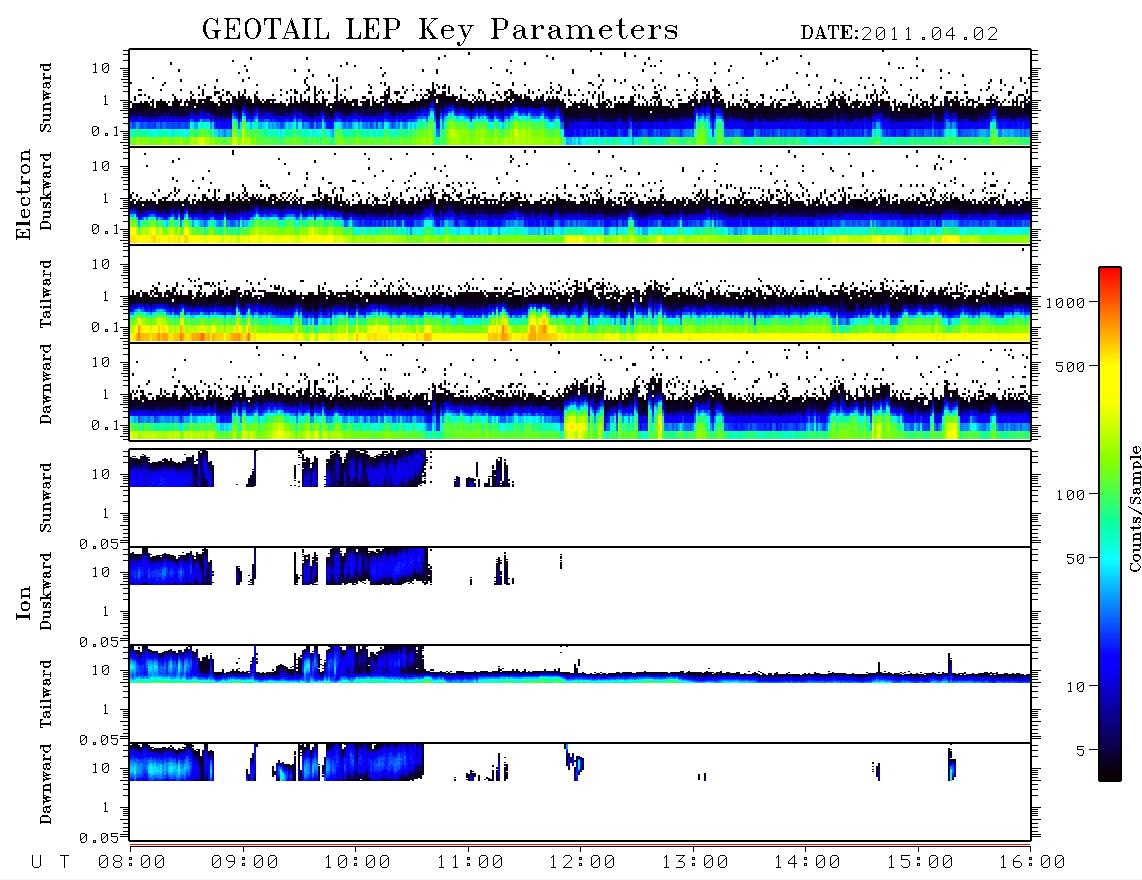
Task: Click the 1 tick of Ion Tailward axis
Action: pos(106,710)
